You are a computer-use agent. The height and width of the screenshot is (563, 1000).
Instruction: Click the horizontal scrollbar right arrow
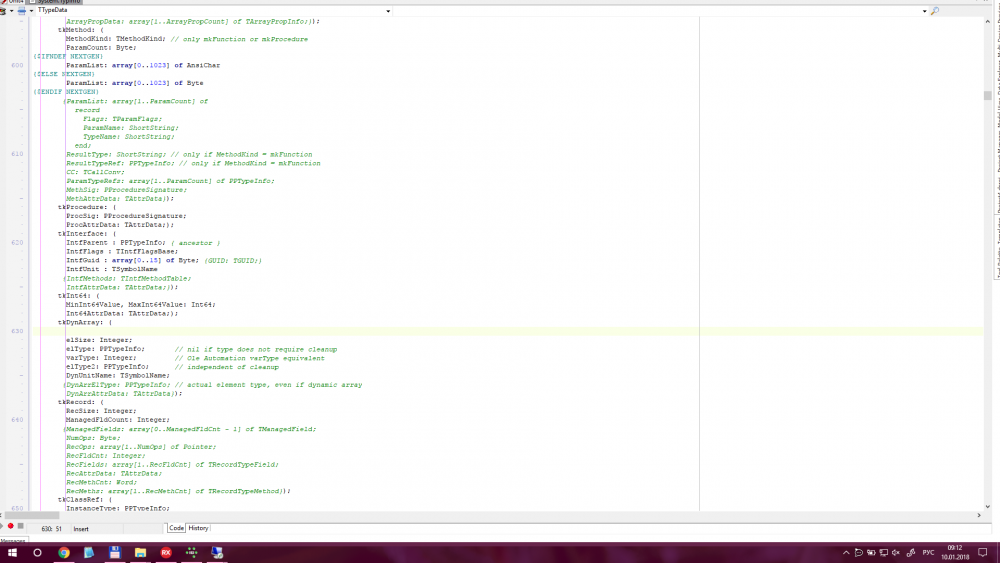click(x=979, y=515)
